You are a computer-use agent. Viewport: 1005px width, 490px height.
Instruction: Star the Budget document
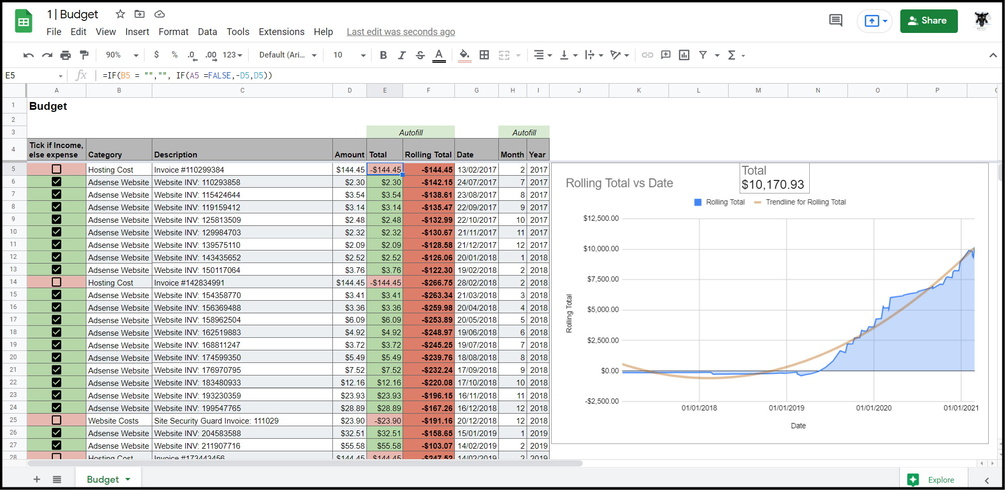[120, 14]
